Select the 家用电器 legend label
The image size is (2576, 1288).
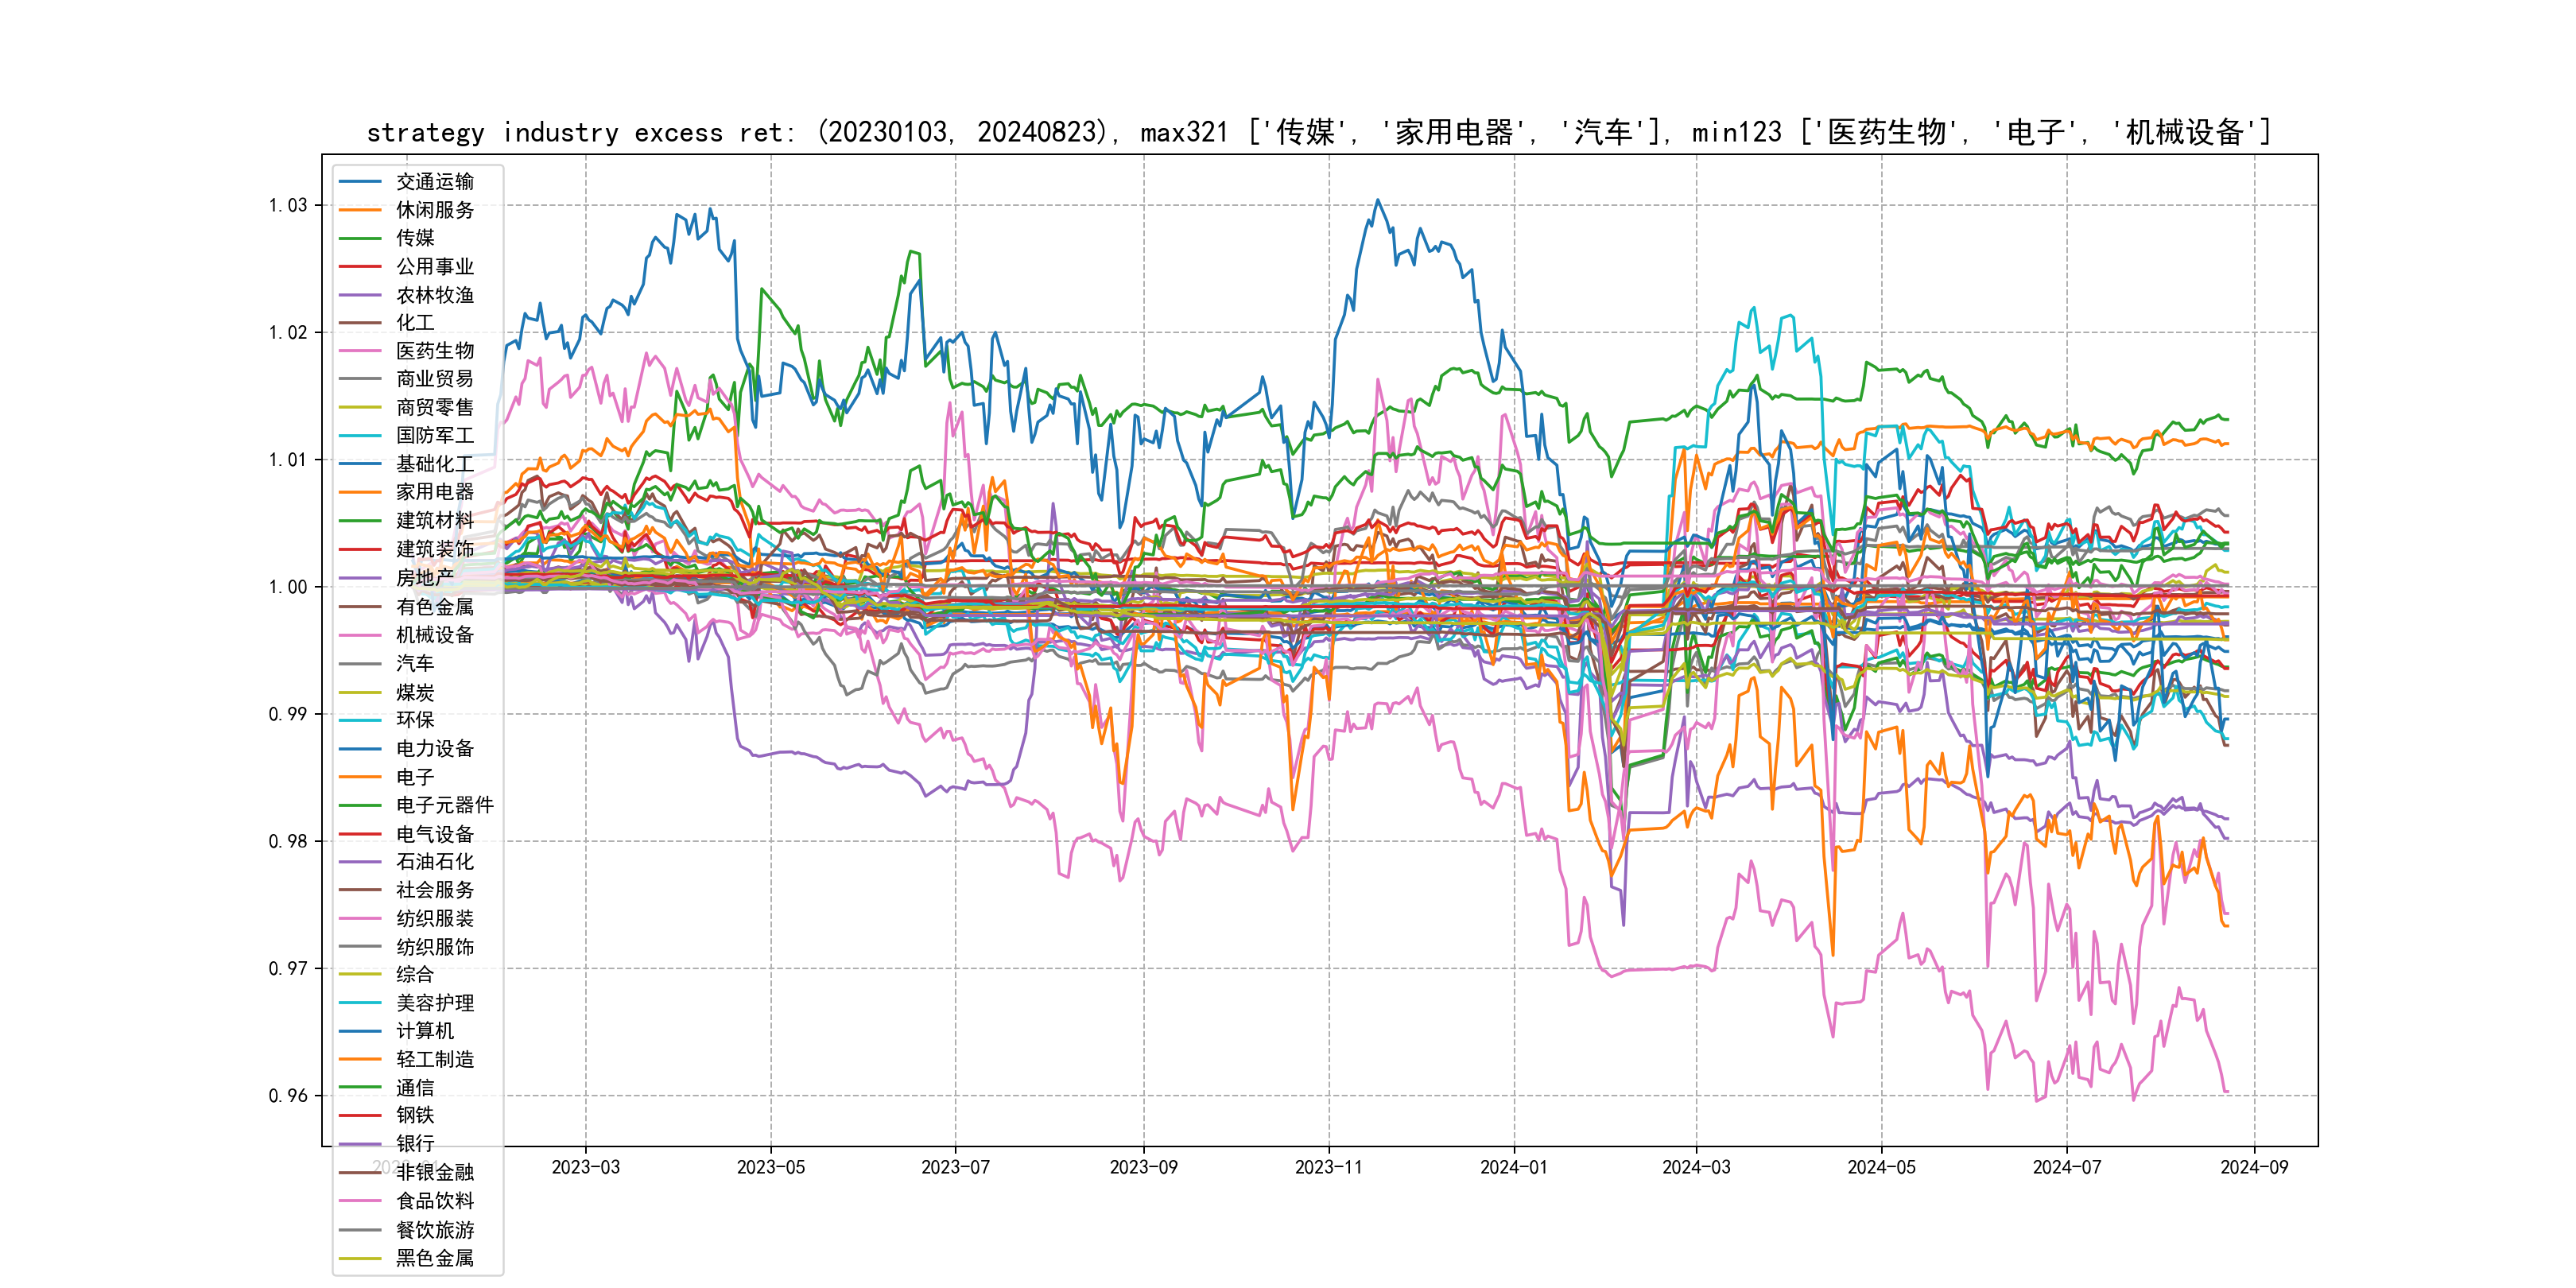pos(434,492)
